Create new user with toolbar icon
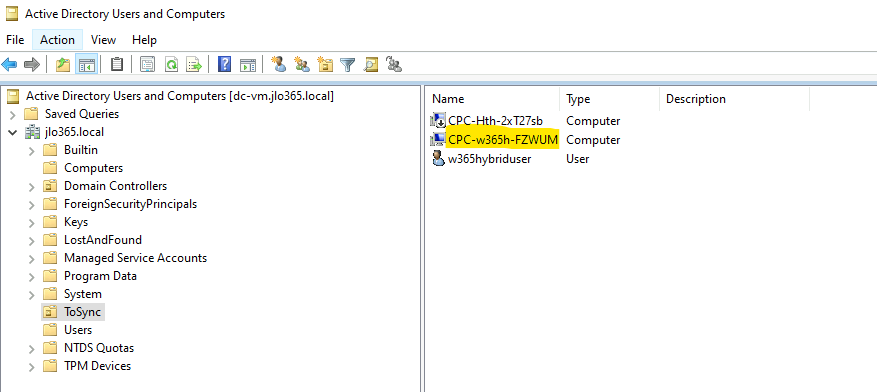The image size is (877, 392). (x=279, y=65)
